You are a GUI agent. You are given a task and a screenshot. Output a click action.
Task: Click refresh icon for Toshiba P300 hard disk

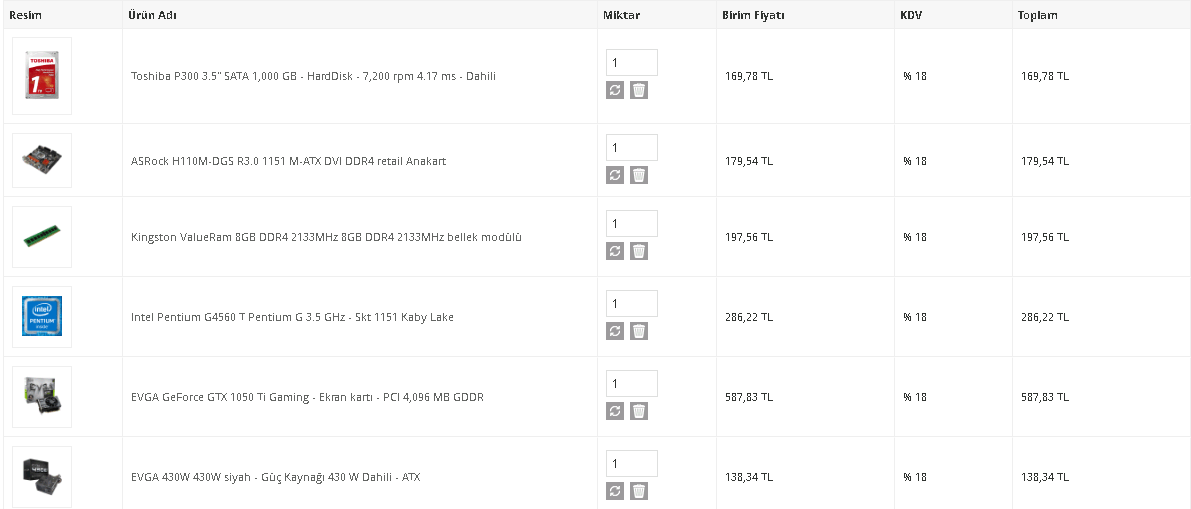[x=615, y=90]
